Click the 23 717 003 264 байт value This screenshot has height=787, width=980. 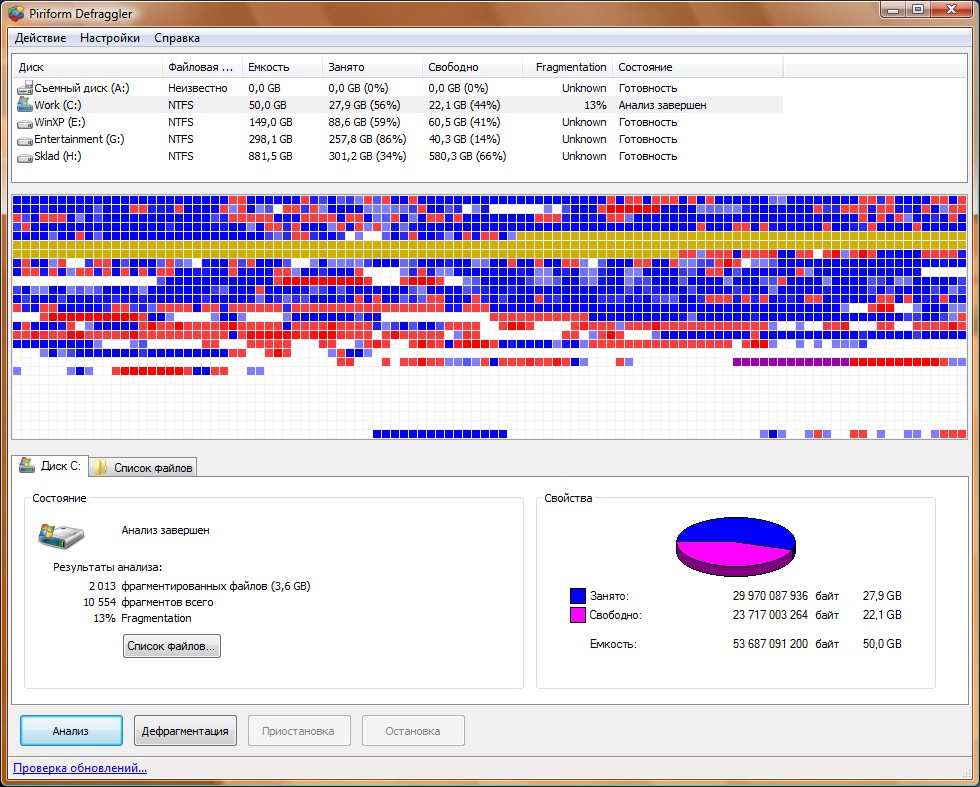786,614
